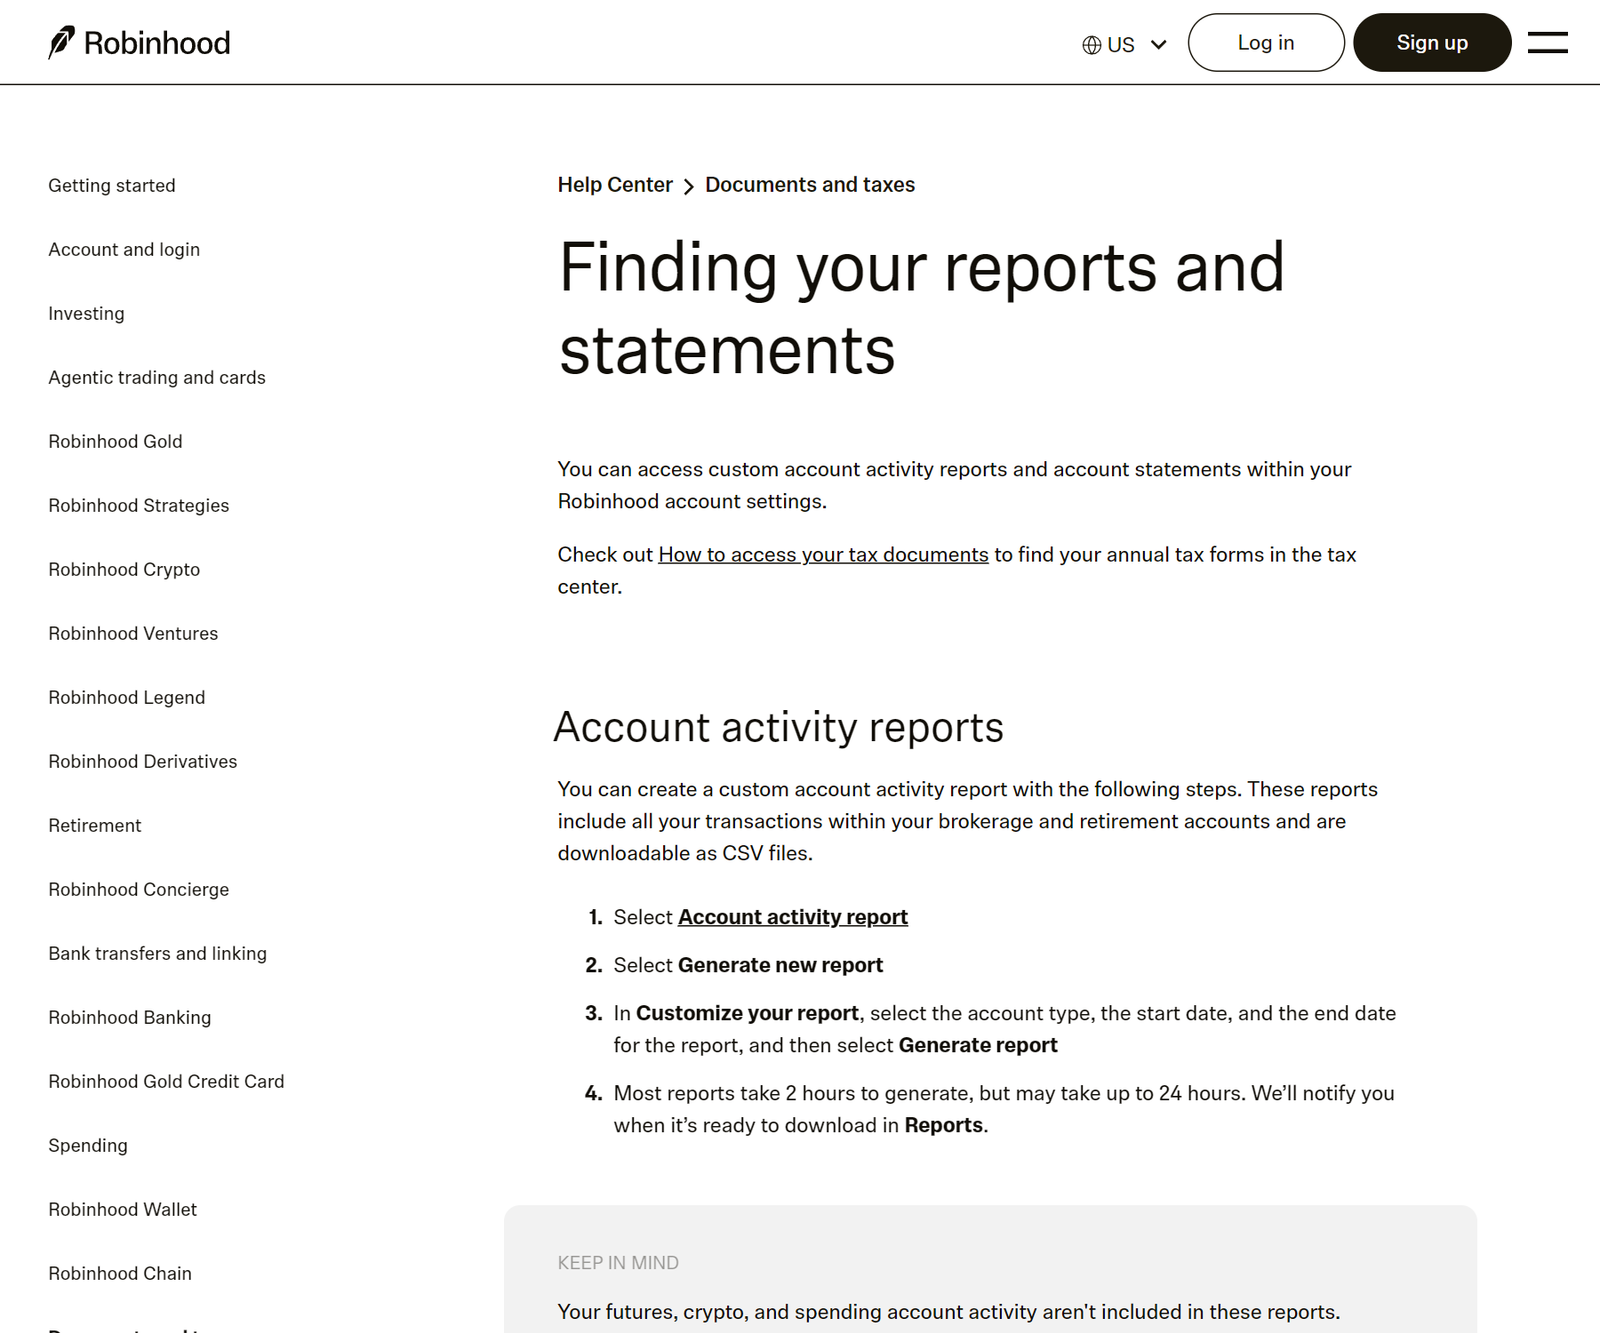Image resolution: width=1600 pixels, height=1333 pixels.
Task: Open How to access your tax documents link
Action: point(823,555)
